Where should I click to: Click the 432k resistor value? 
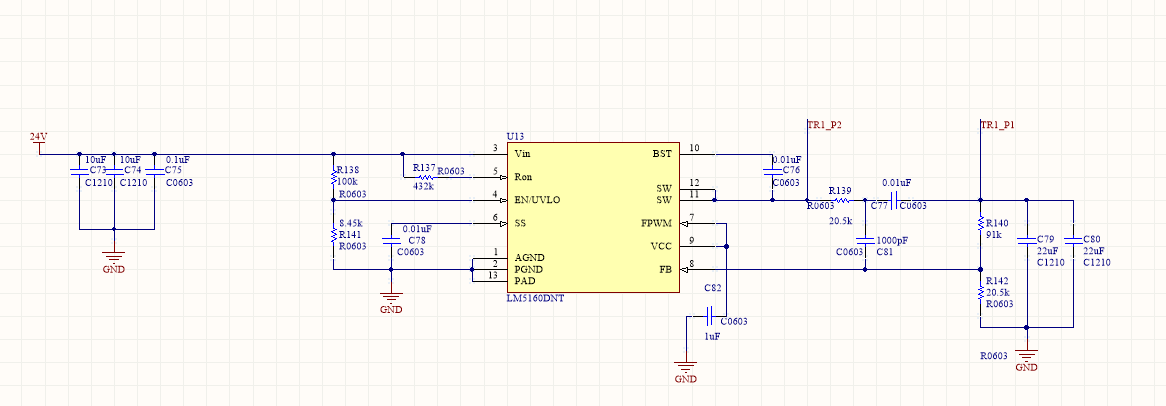coord(422,185)
